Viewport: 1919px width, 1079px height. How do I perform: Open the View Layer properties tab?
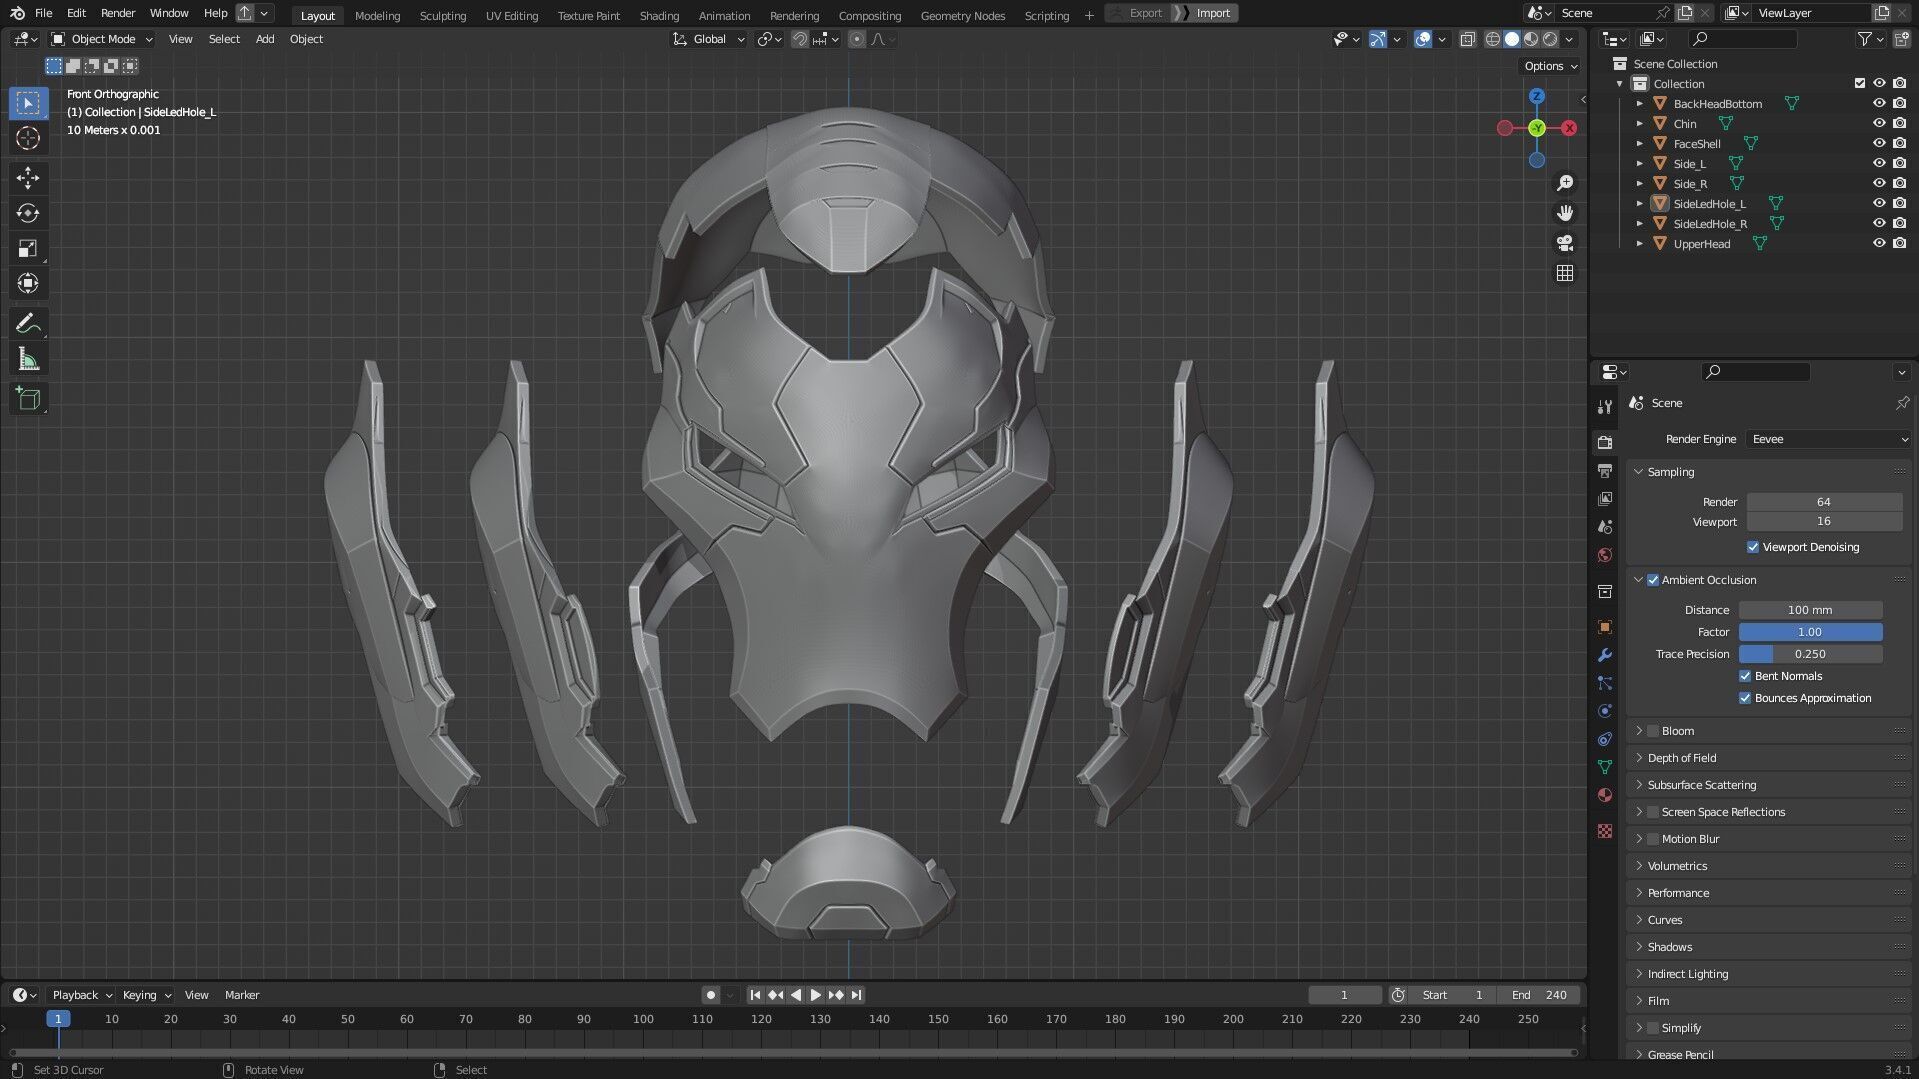tap(1605, 498)
